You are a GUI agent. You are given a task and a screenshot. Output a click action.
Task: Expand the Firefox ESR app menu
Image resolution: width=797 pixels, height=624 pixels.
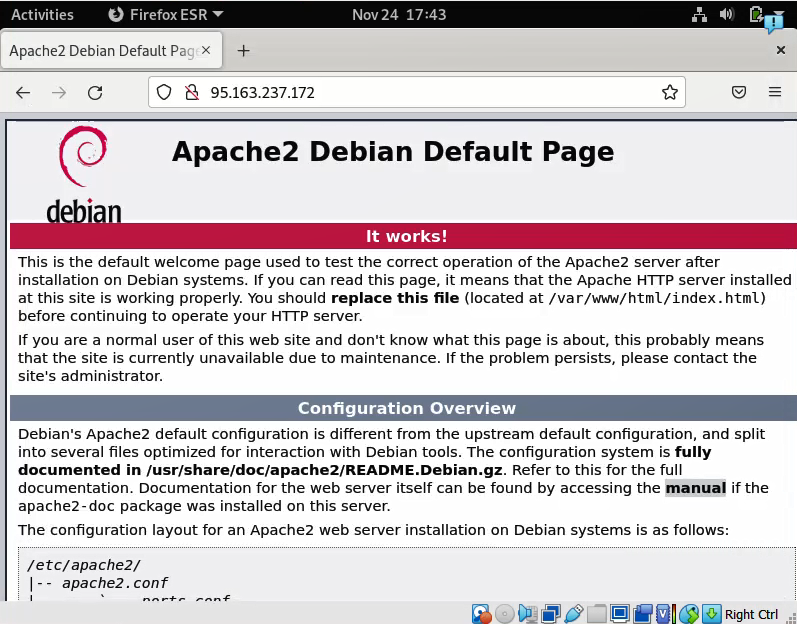pos(164,14)
